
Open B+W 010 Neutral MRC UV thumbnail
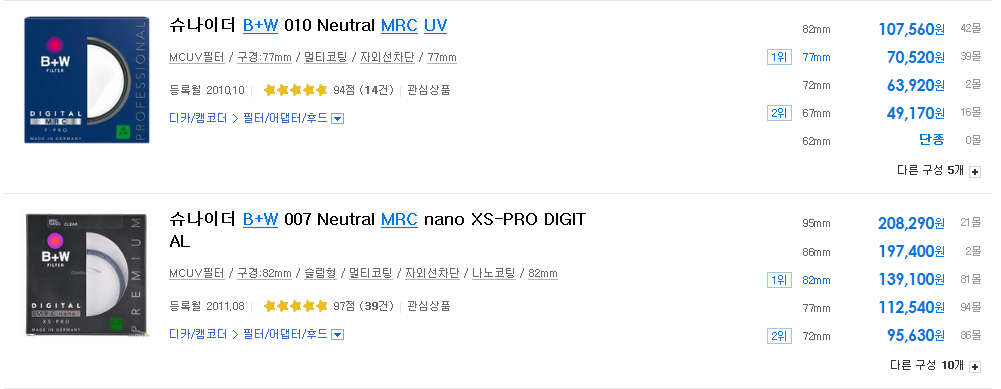(x=87, y=80)
